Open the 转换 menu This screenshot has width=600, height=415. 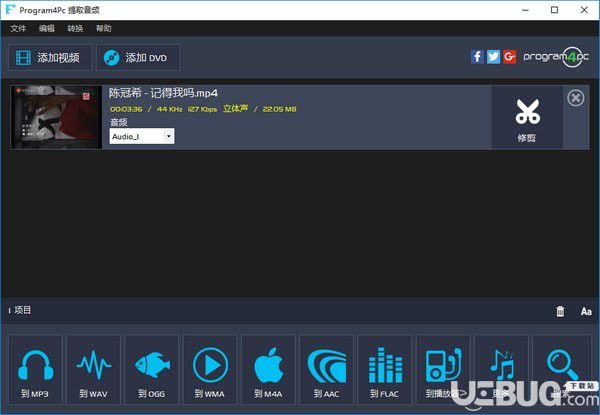coord(75,28)
